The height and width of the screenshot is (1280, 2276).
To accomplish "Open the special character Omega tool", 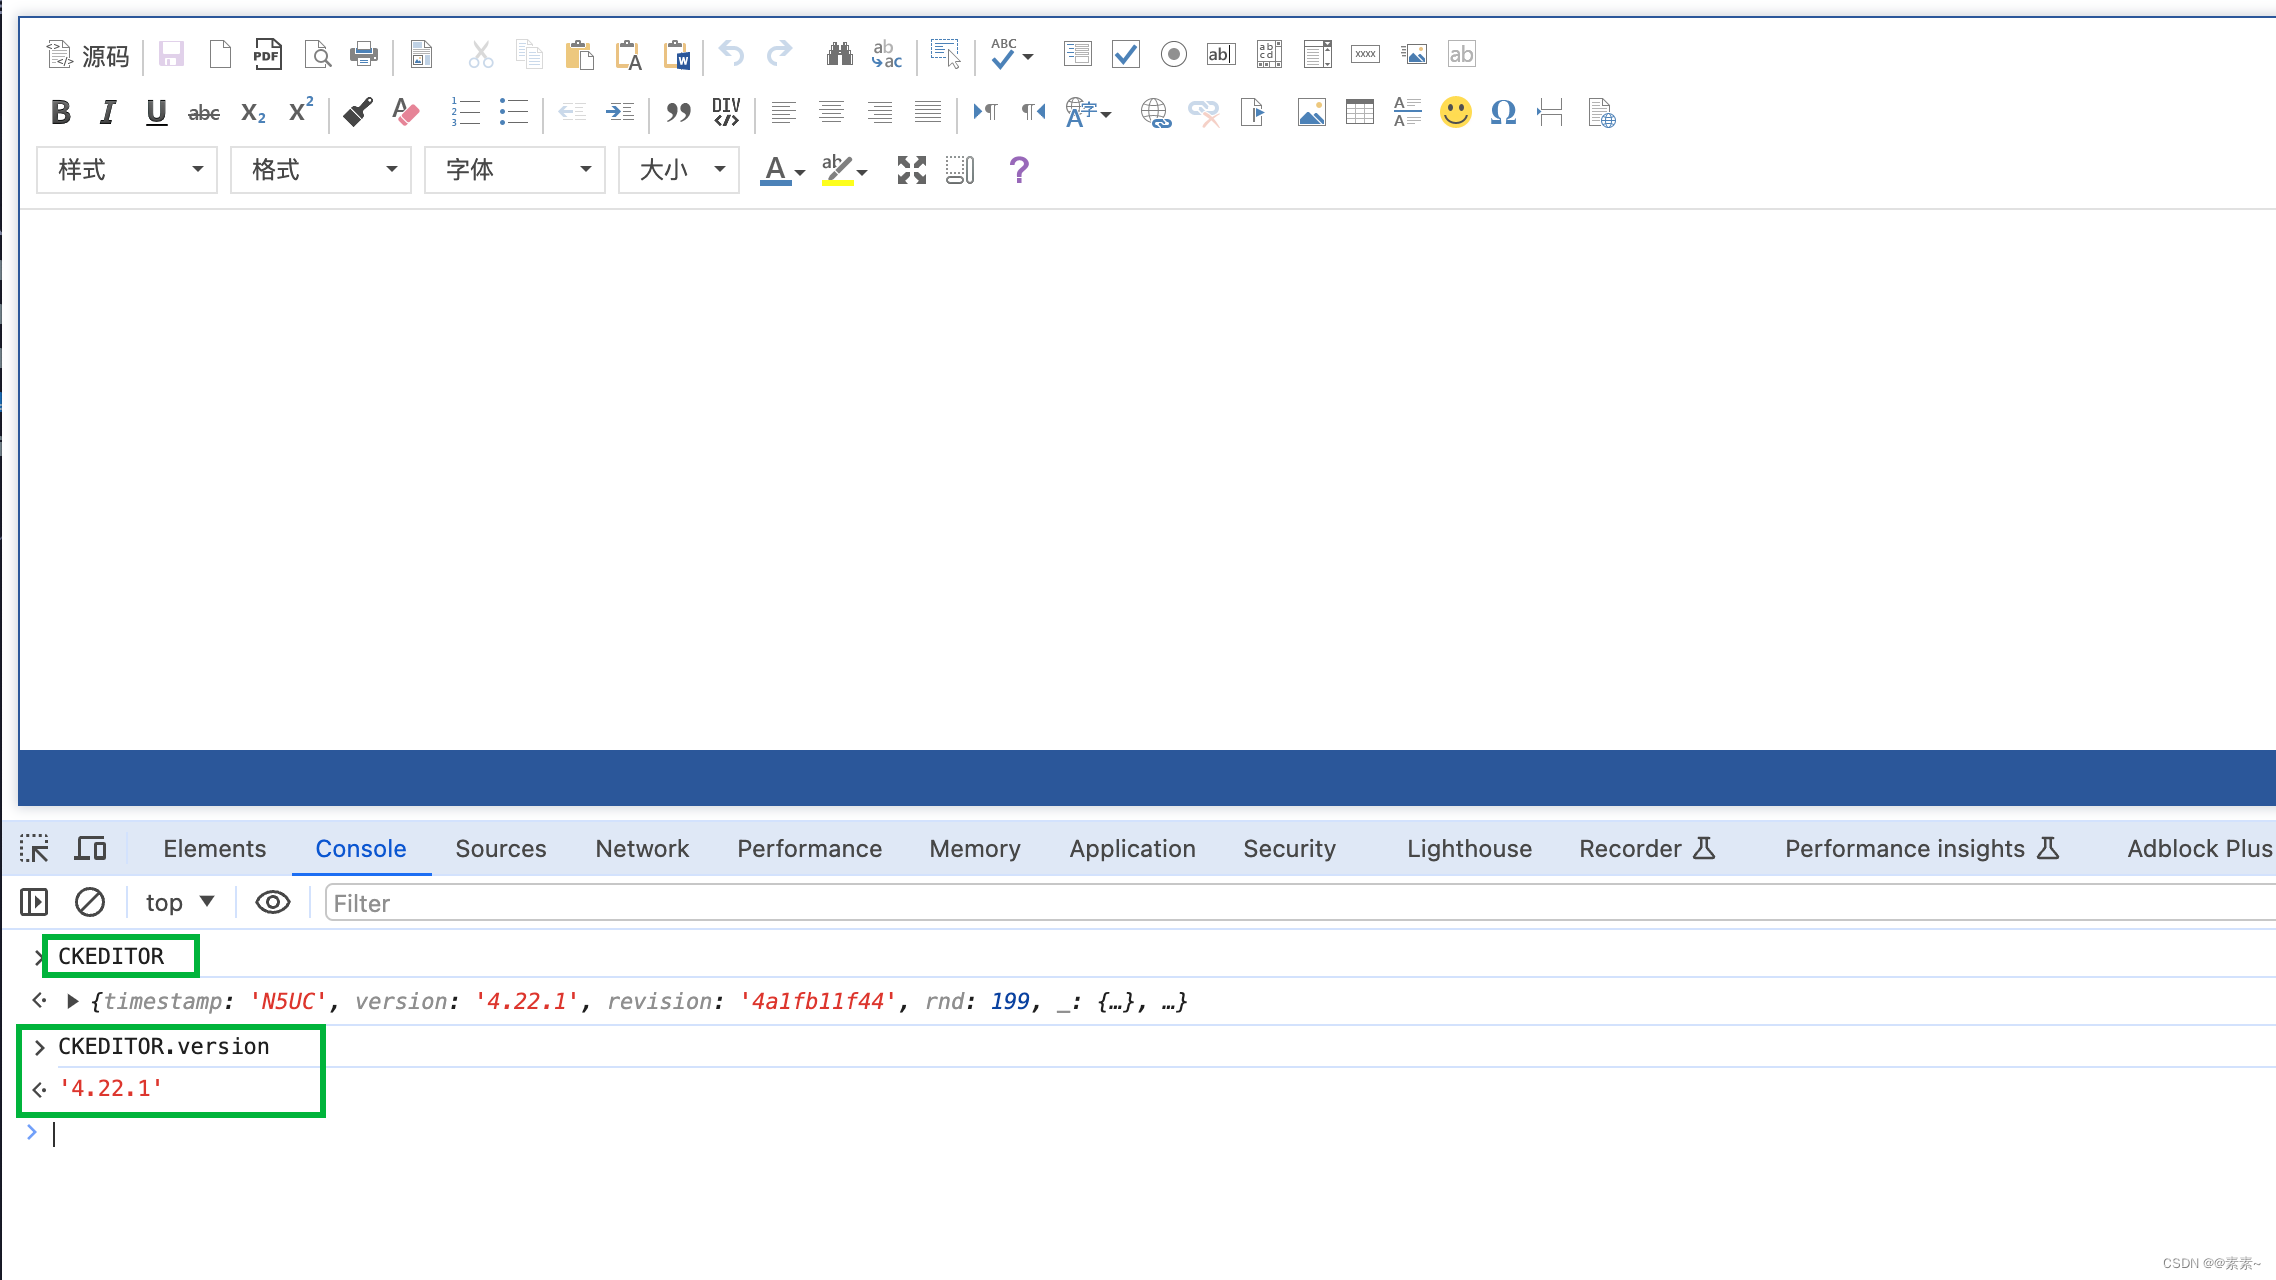I will click(1503, 112).
